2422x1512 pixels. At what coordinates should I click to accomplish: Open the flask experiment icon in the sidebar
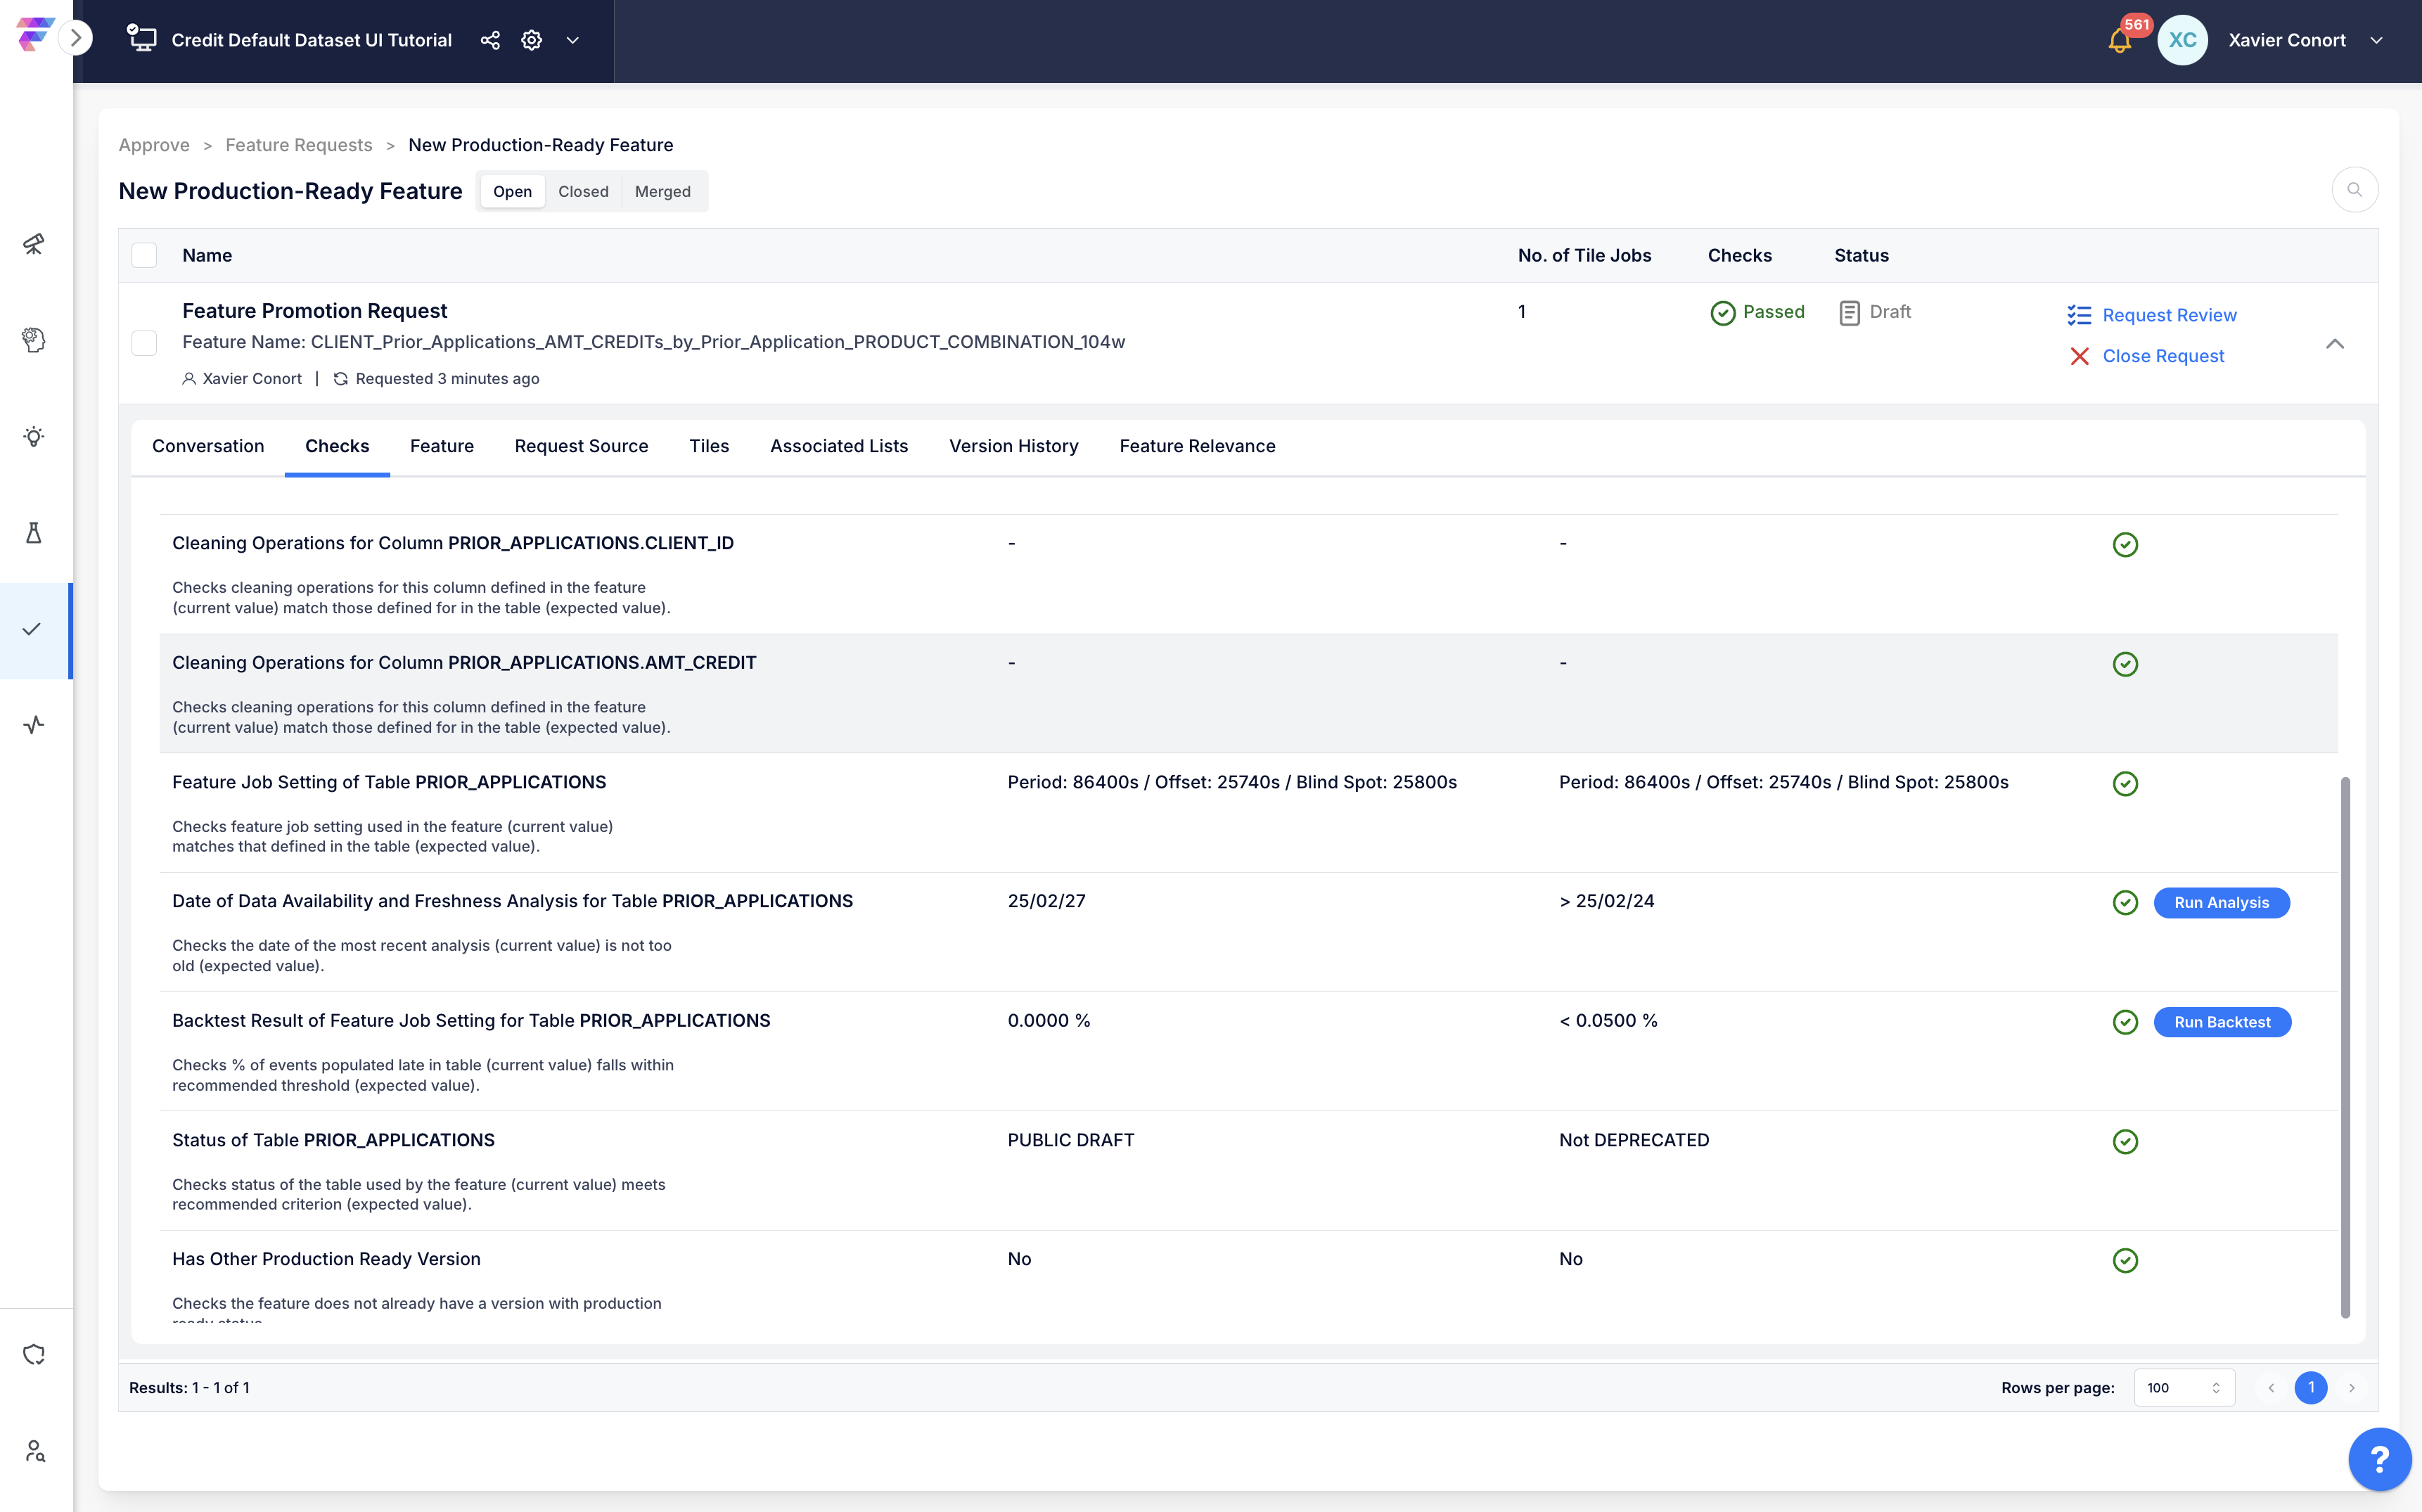point(34,533)
